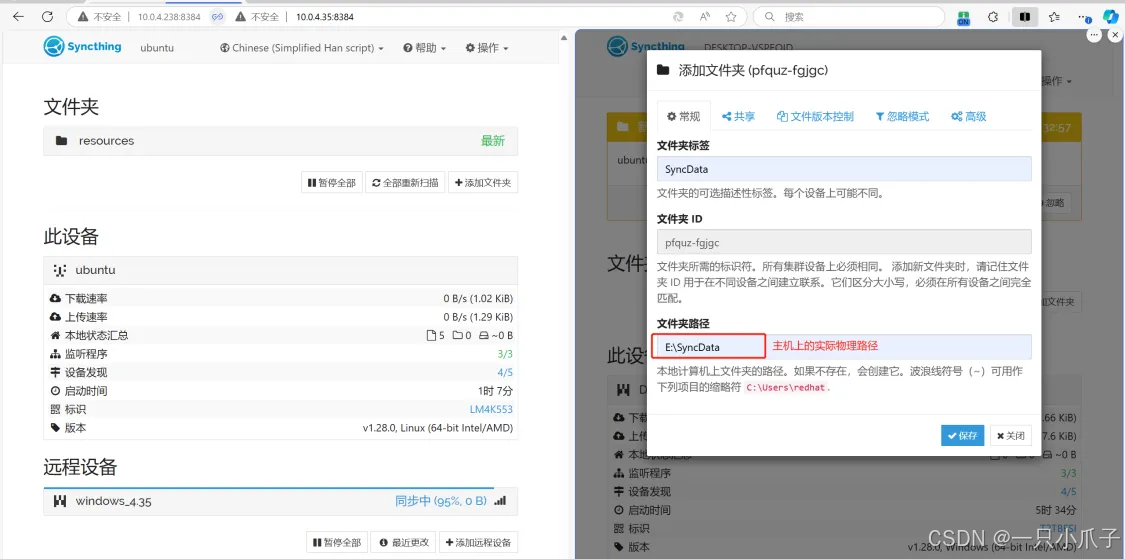Go back with the browser back arrow
Viewport: 1125px width, 559px height.
click(x=19, y=17)
